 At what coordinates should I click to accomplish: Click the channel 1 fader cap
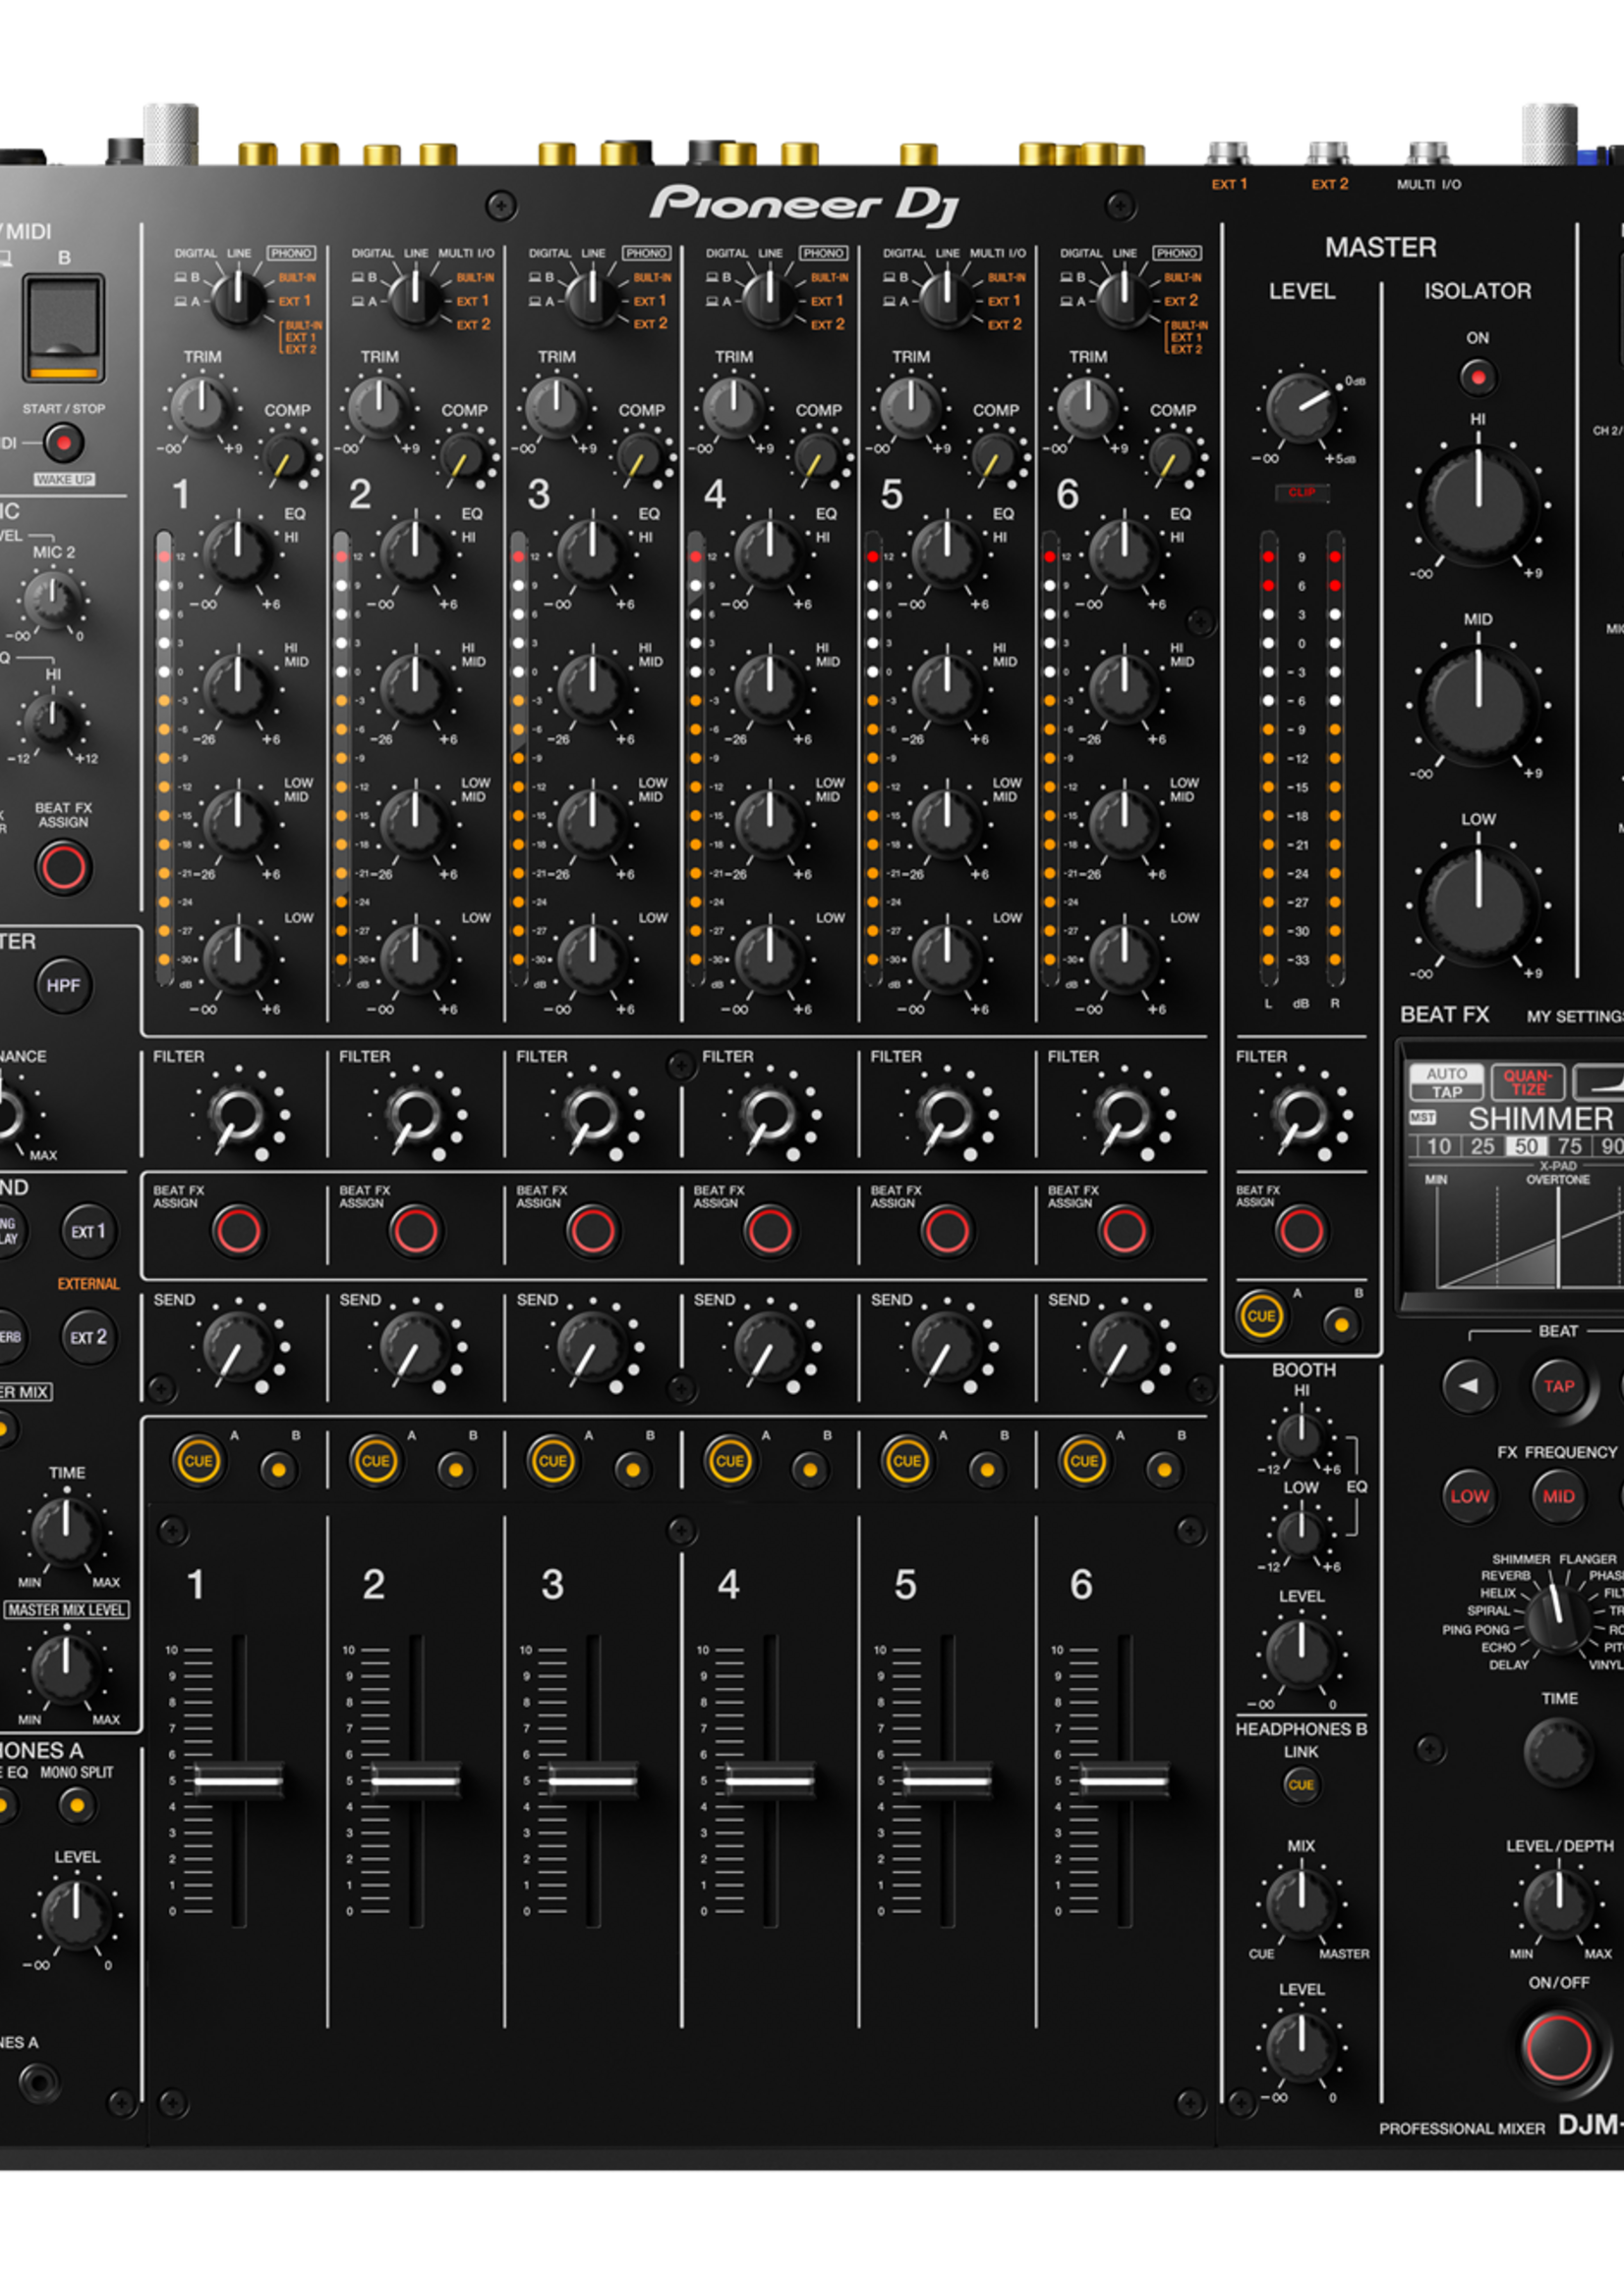(238, 1780)
